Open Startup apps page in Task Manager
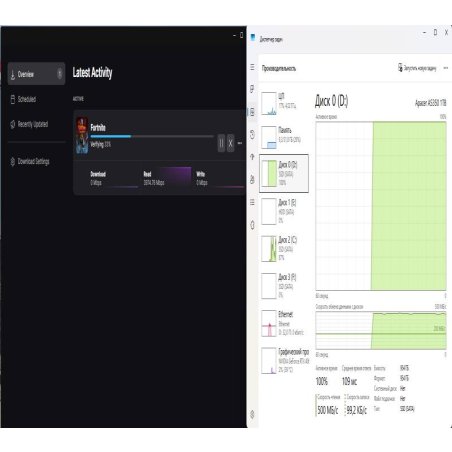The image size is (452, 452). pos(252,157)
